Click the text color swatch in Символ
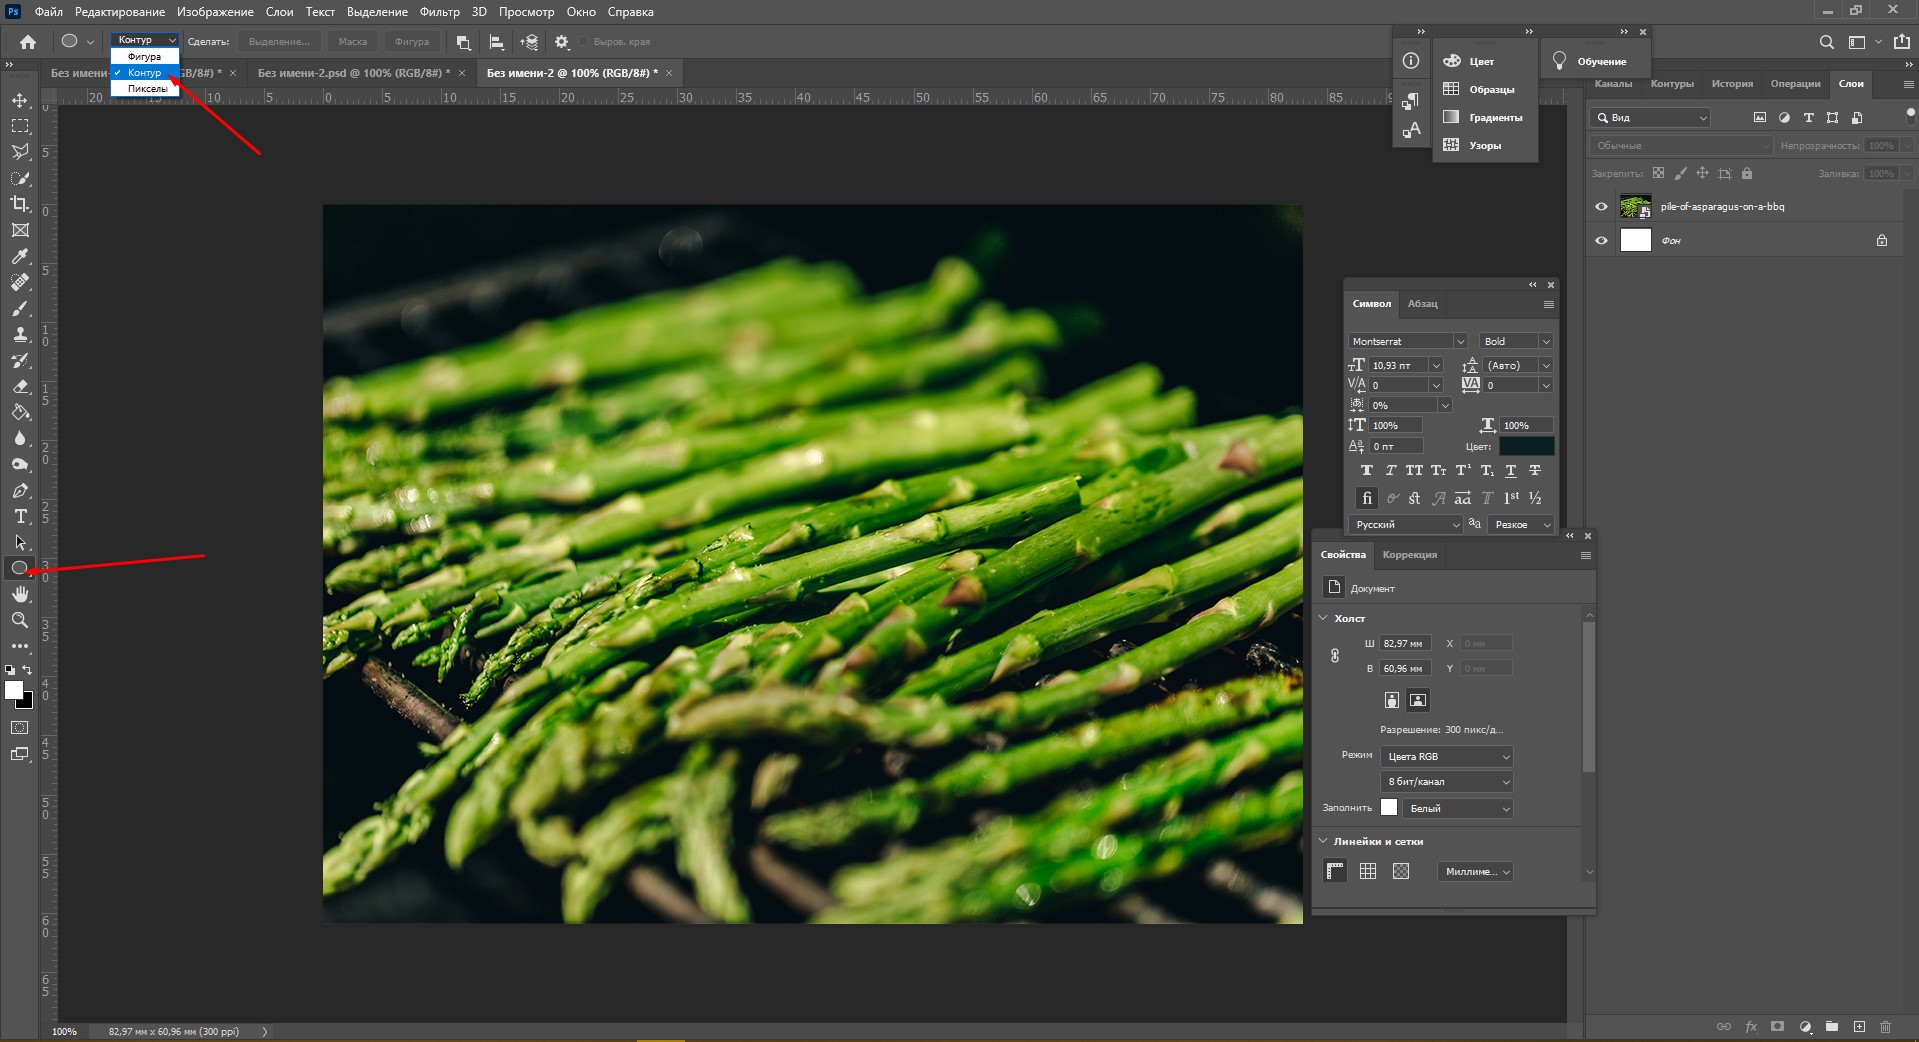The width and height of the screenshot is (1919, 1042). (x=1526, y=446)
